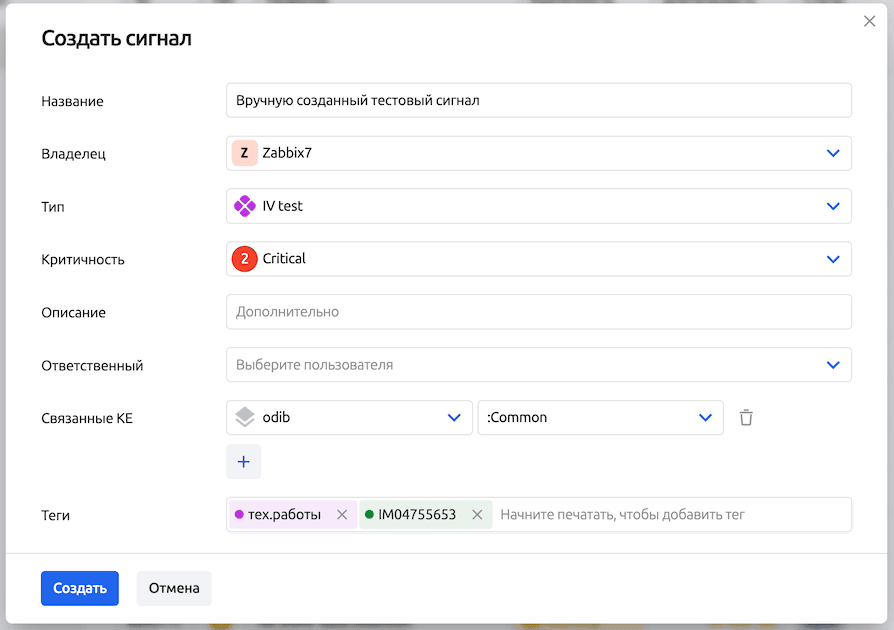The width and height of the screenshot is (894, 630).
Task: Open the Тип dropdown list
Action: [x=833, y=206]
